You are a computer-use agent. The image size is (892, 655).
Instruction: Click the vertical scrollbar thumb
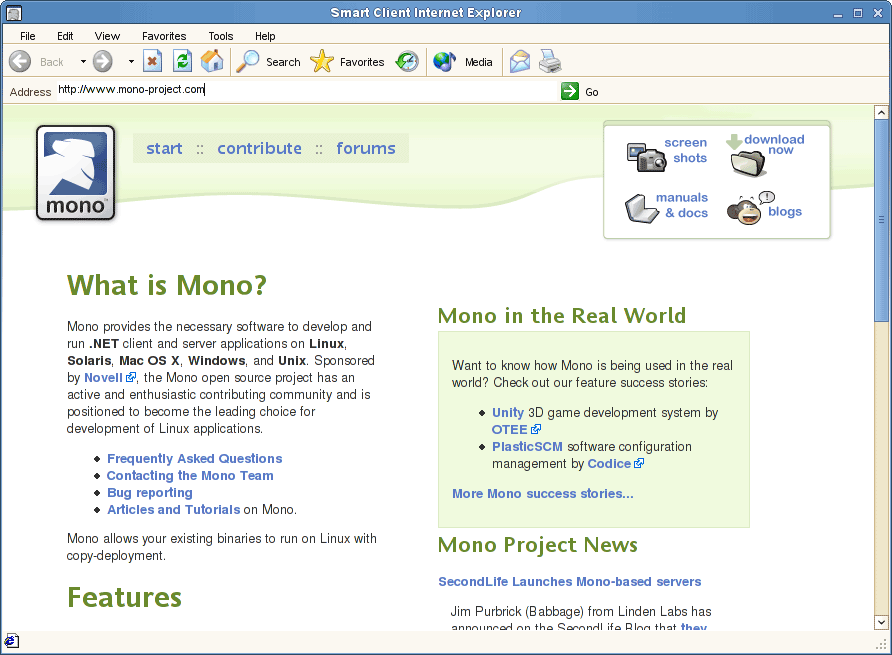point(881,220)
